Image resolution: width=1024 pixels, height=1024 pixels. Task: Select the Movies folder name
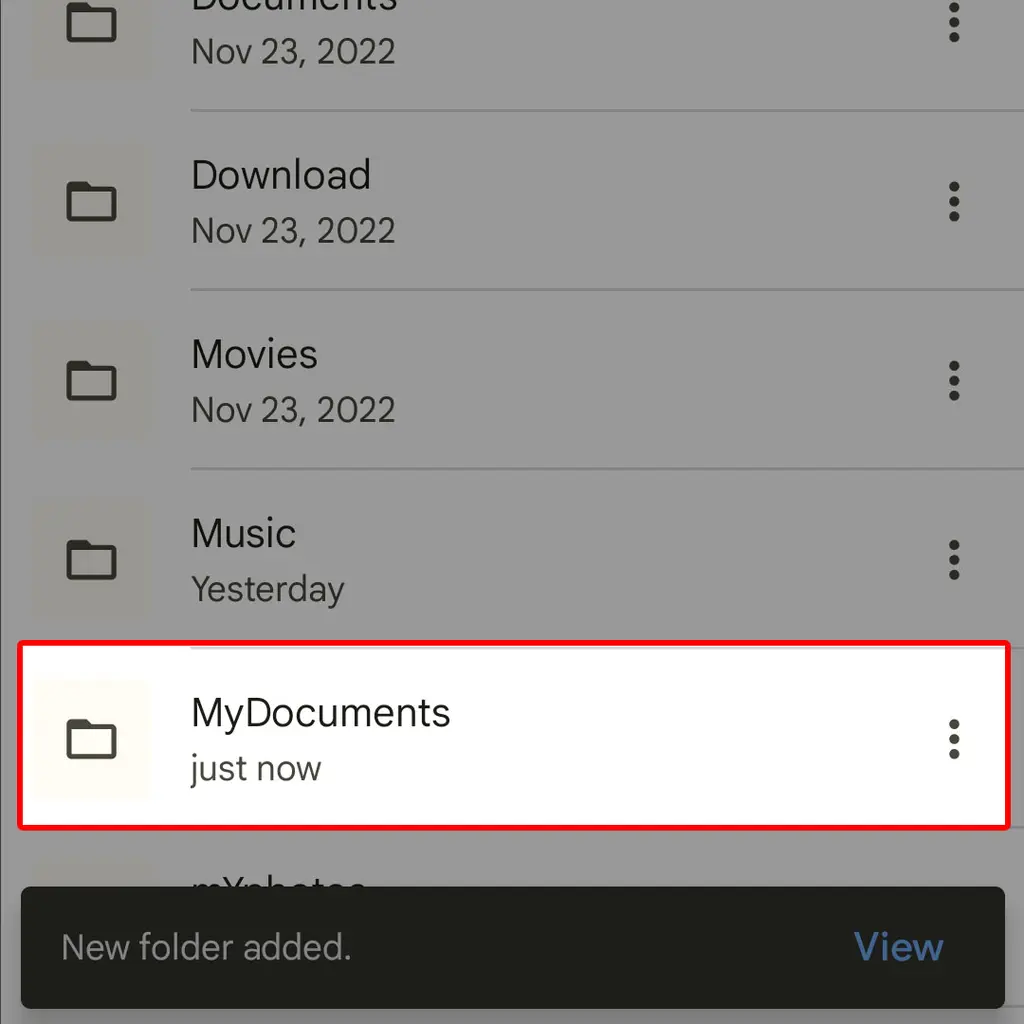[254, 355]
